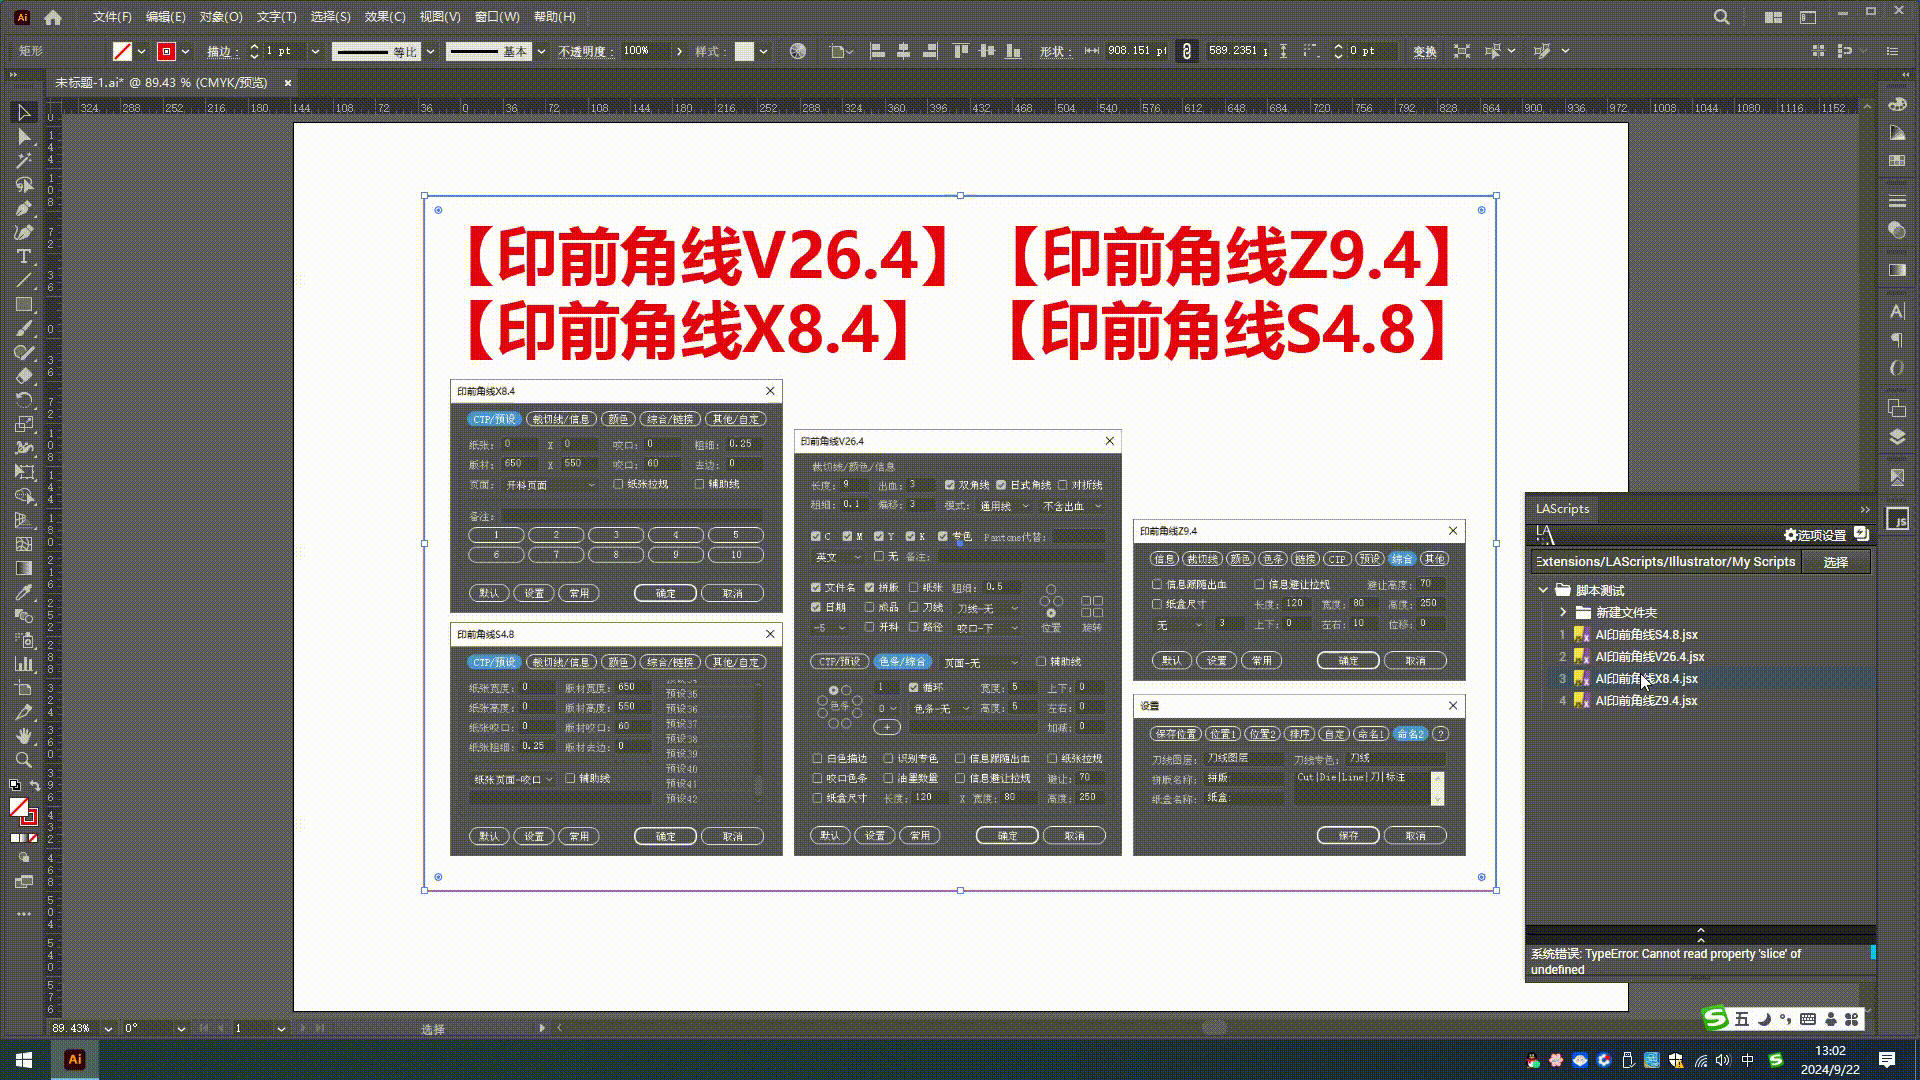Click the 选择 button in LAScripts panel
The height and width of the screenshot is (1080, 1920).
[1836, 562]
